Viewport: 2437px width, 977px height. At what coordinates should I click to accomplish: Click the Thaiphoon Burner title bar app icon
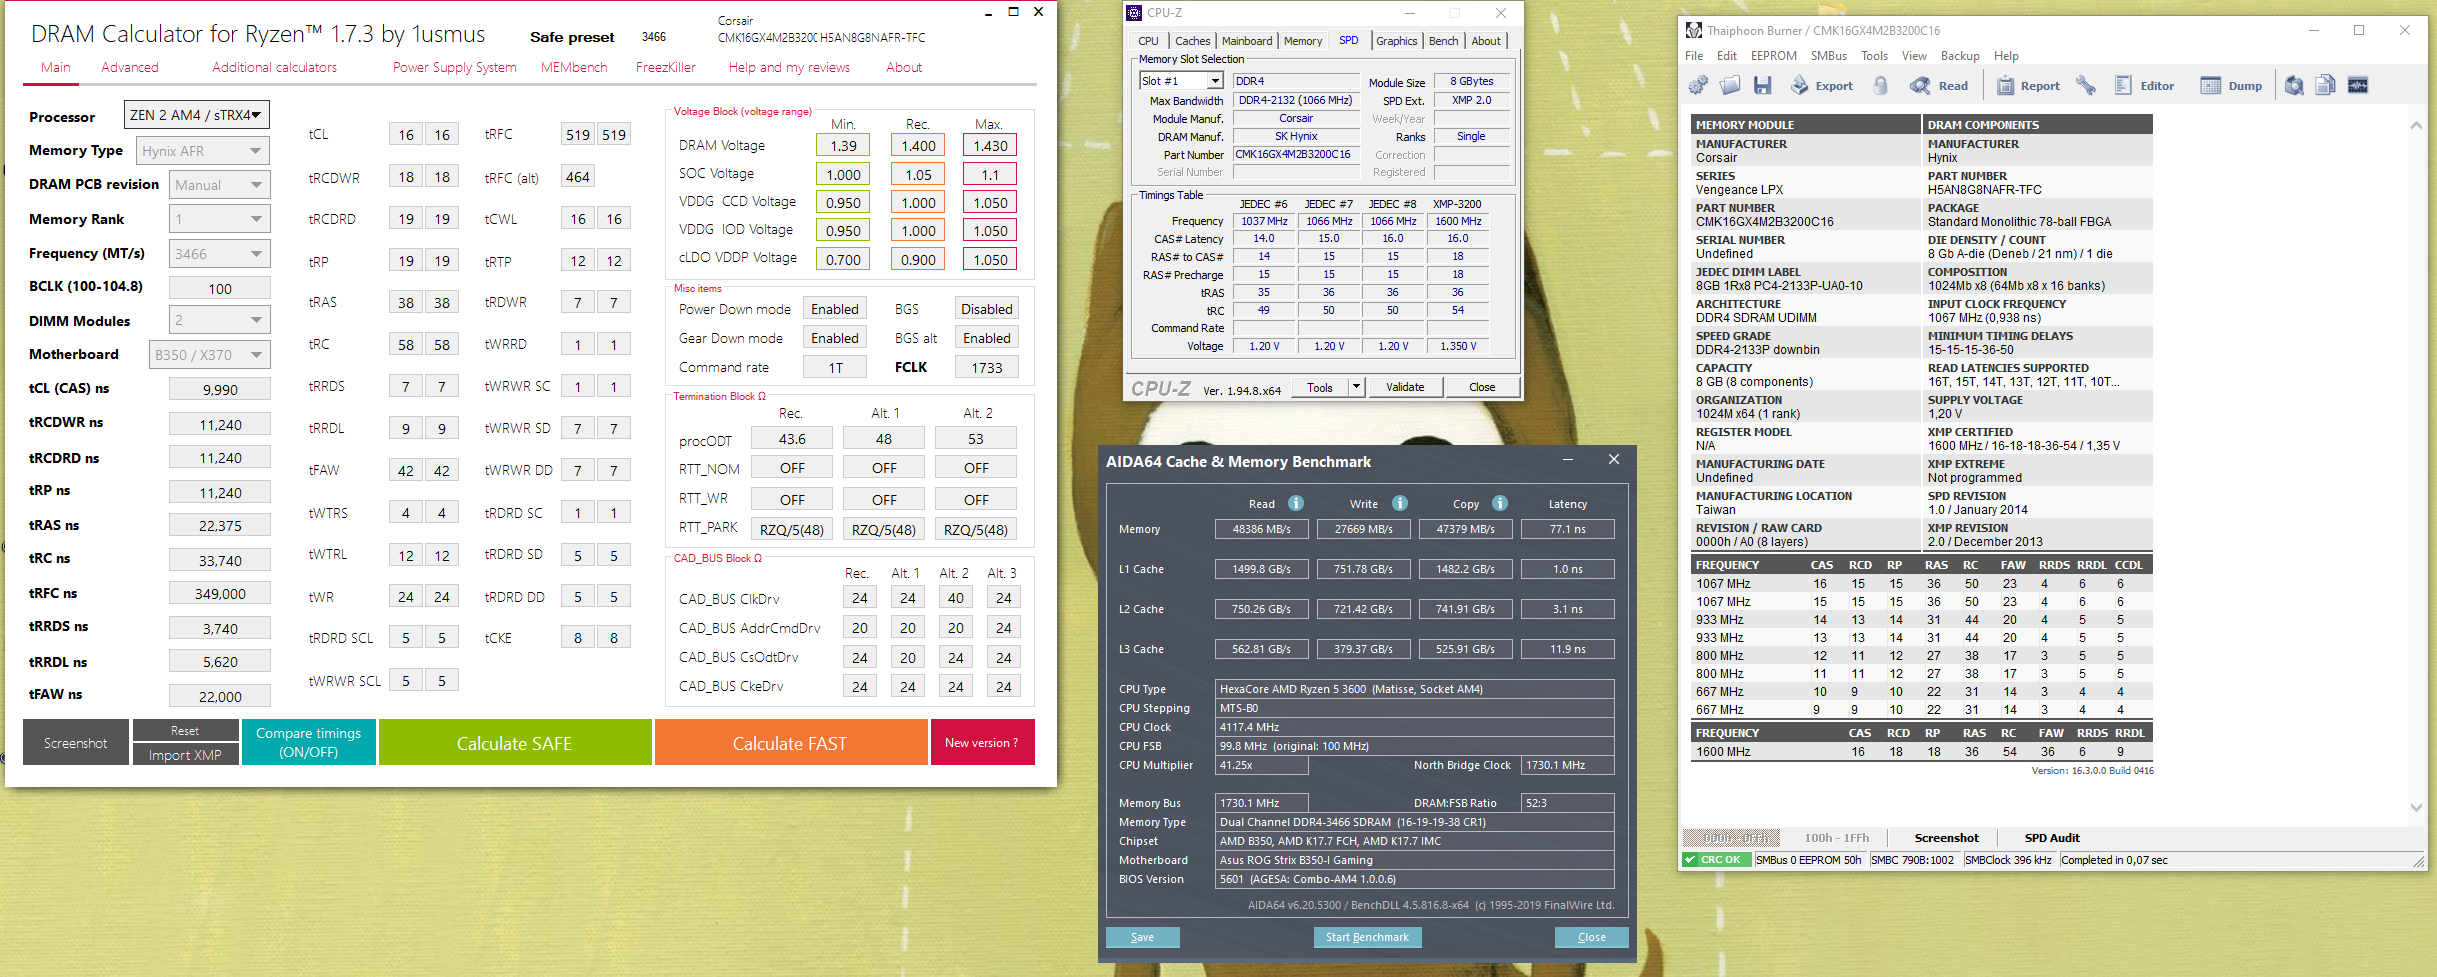coord(1694,30)
